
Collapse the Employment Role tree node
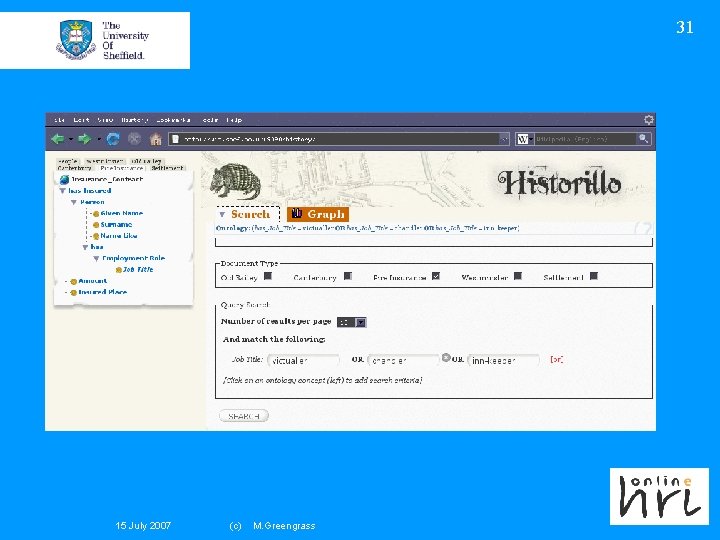click(96, 259)
